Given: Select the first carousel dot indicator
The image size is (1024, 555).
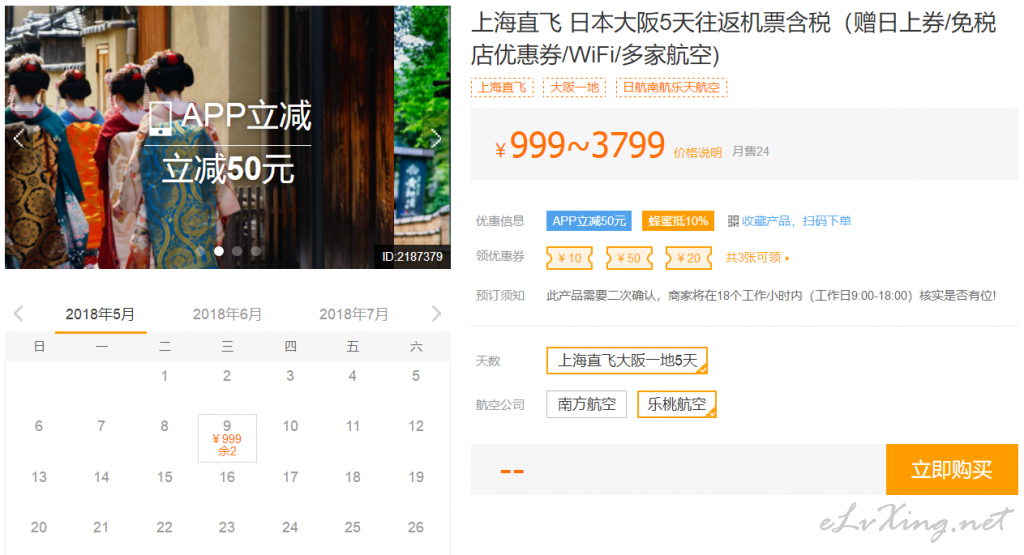Looking at the screenshot, I should point(200,251).
